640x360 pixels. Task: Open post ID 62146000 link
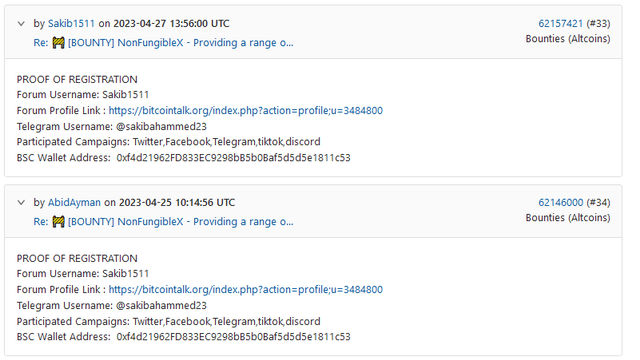click(560, 202)
